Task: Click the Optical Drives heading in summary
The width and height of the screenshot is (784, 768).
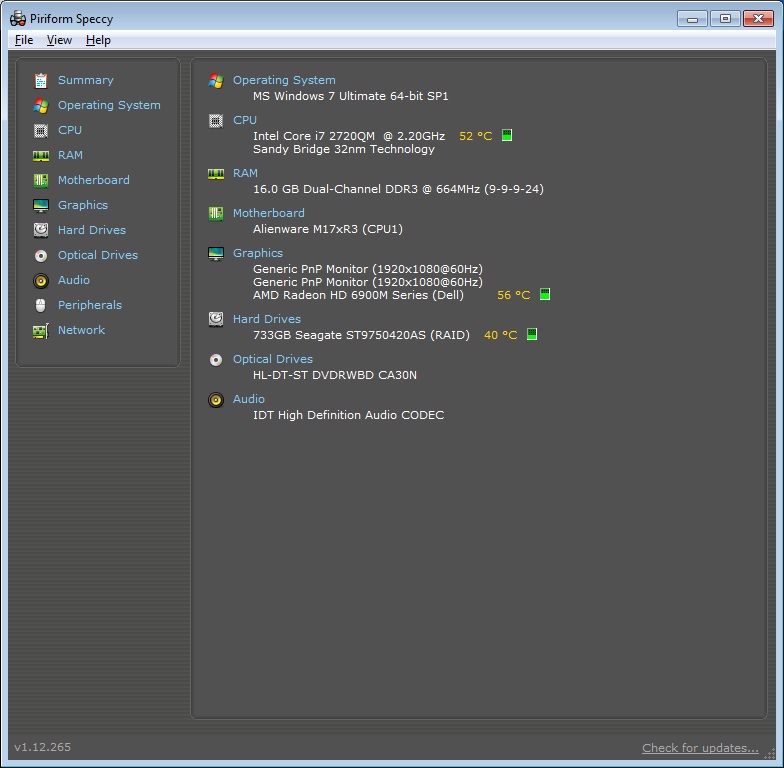Action: pos(272,359)
